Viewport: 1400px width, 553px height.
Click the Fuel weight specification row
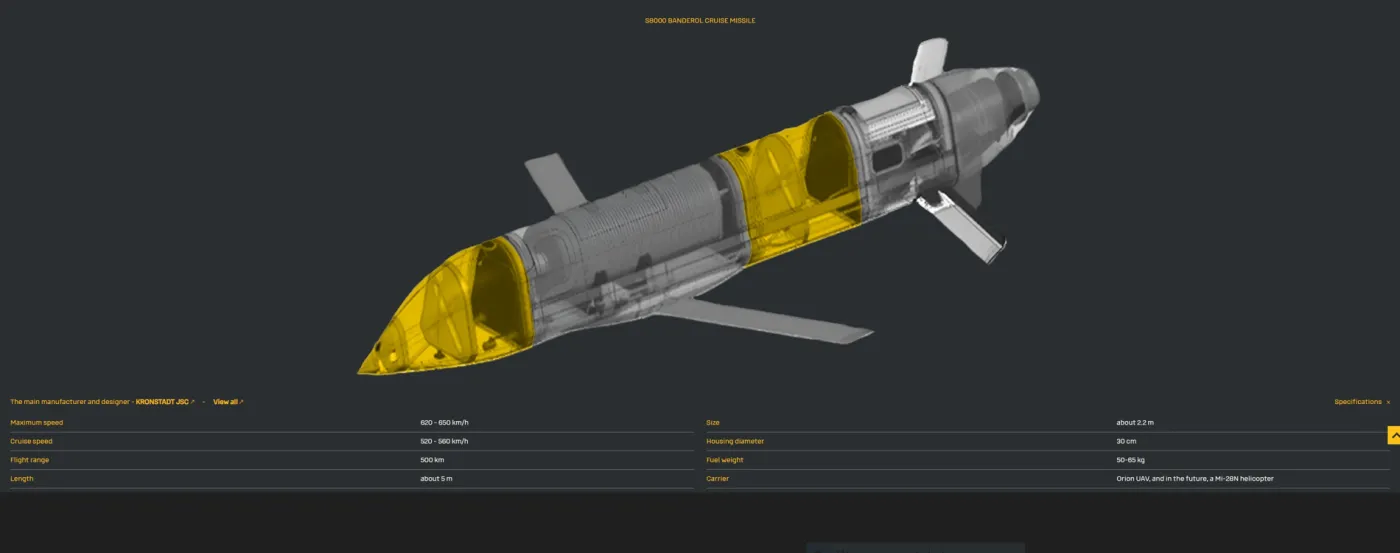coord(724,460)
